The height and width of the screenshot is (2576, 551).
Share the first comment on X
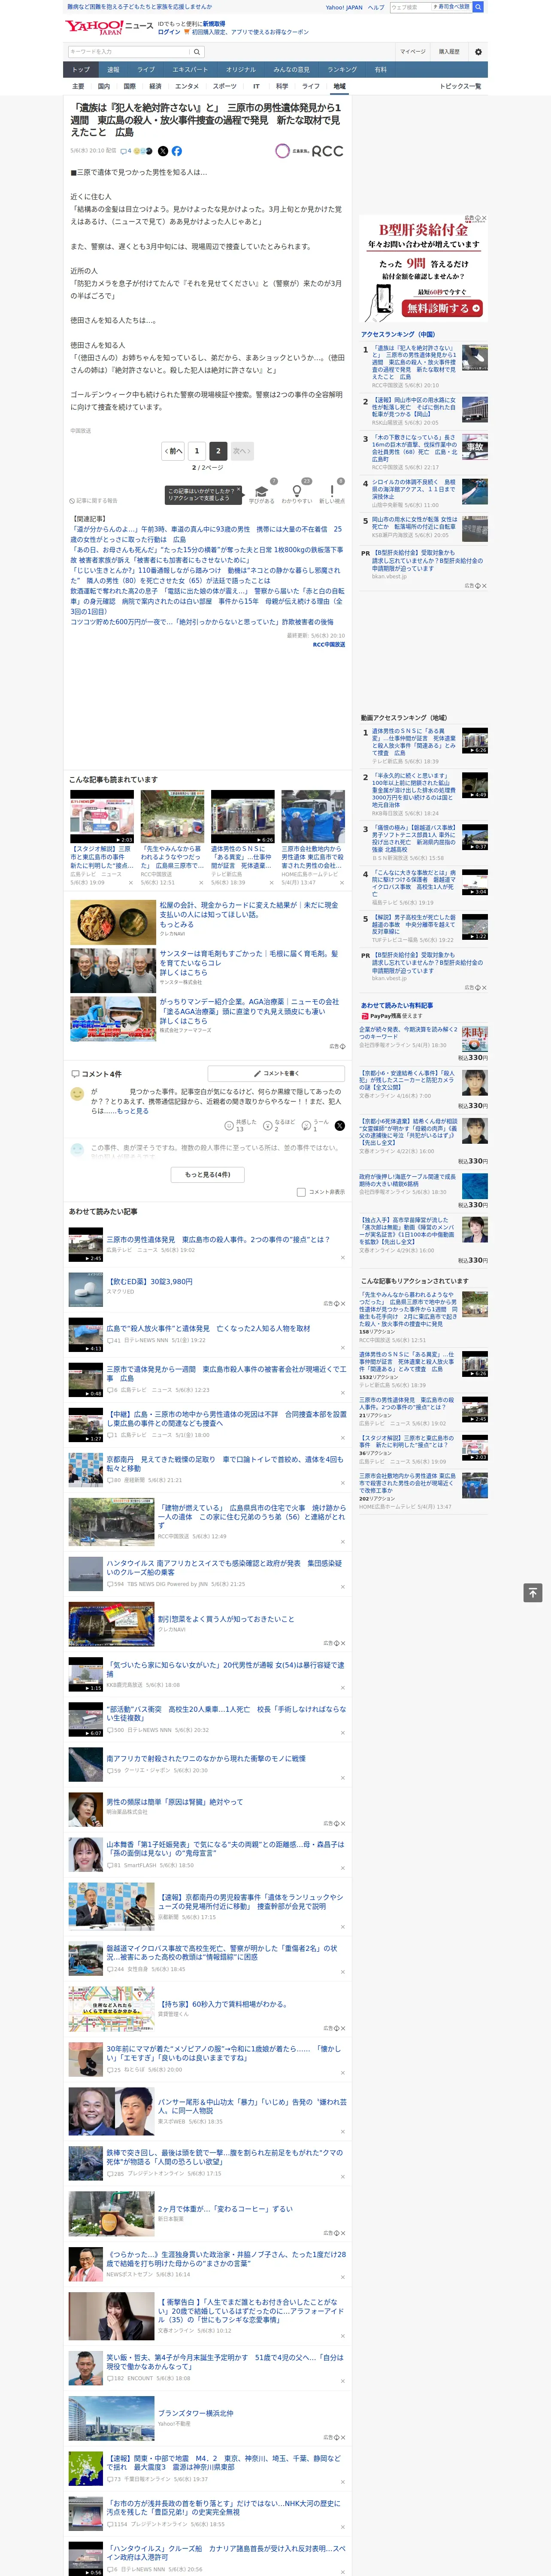tap(340, 1126)
